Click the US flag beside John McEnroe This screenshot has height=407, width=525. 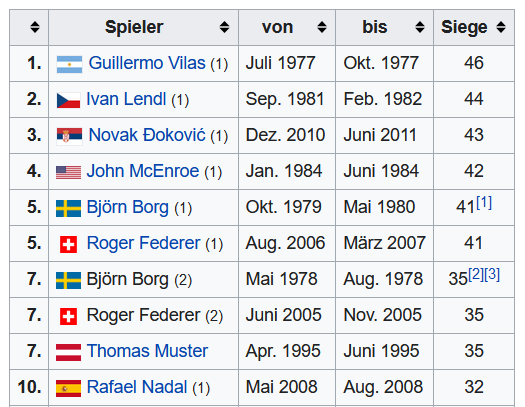[x=68, y=172]
